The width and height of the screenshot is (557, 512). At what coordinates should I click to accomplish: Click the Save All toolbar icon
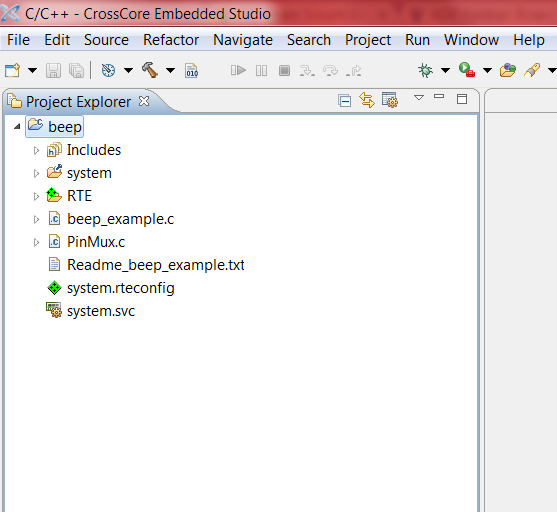point(76,70)
